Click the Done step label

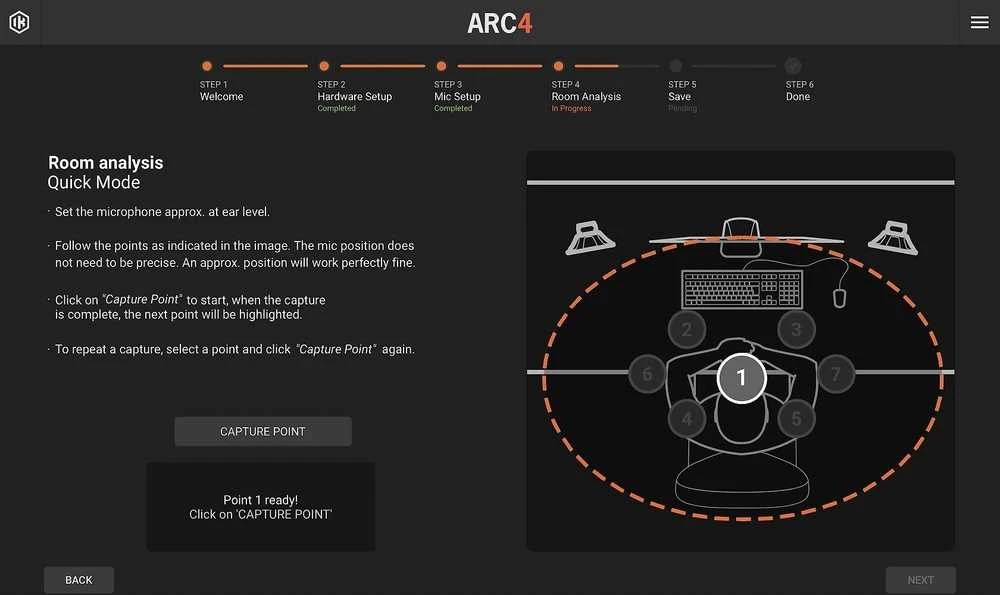point(798,96)
